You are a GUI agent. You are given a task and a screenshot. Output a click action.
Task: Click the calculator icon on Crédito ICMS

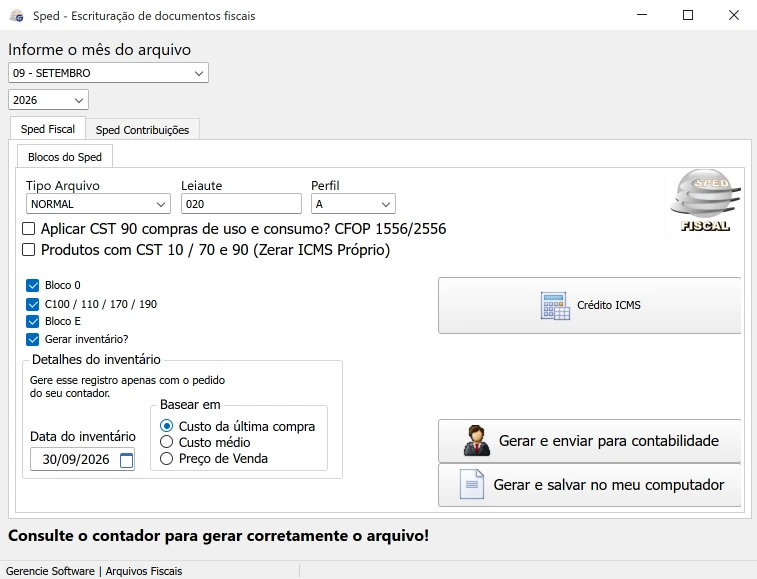click(x=555, y=306)
